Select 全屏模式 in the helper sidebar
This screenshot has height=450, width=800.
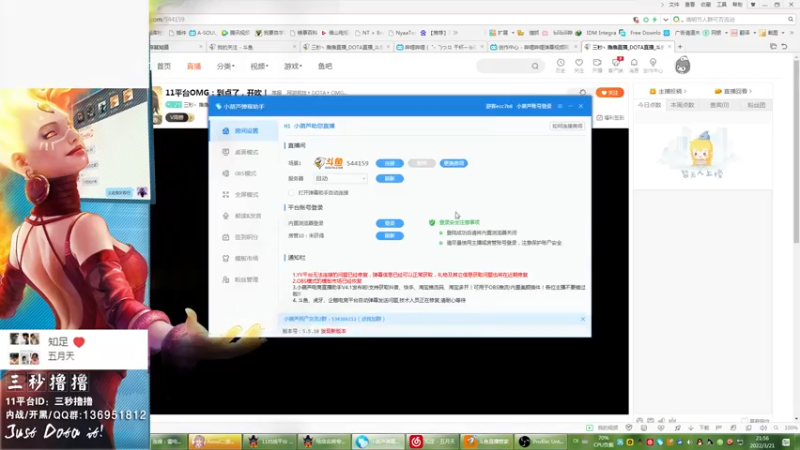click(x=243, y=194)
